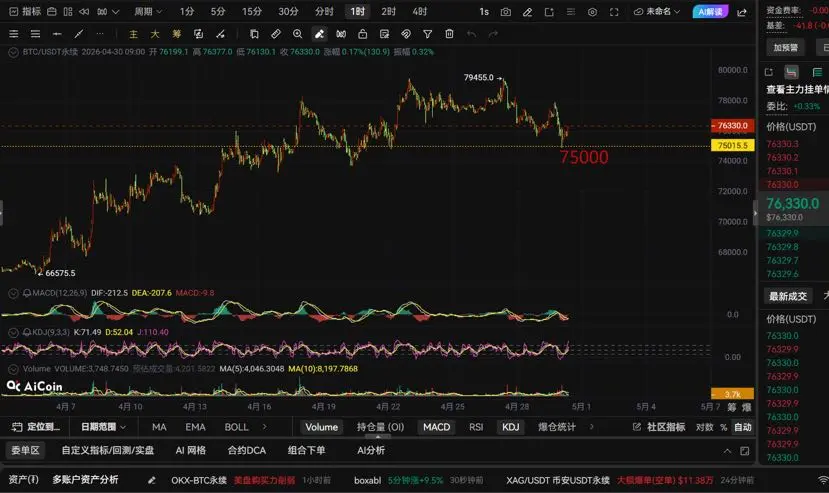
Task: Switch price scale to 对数
Action: pos(704,427)
